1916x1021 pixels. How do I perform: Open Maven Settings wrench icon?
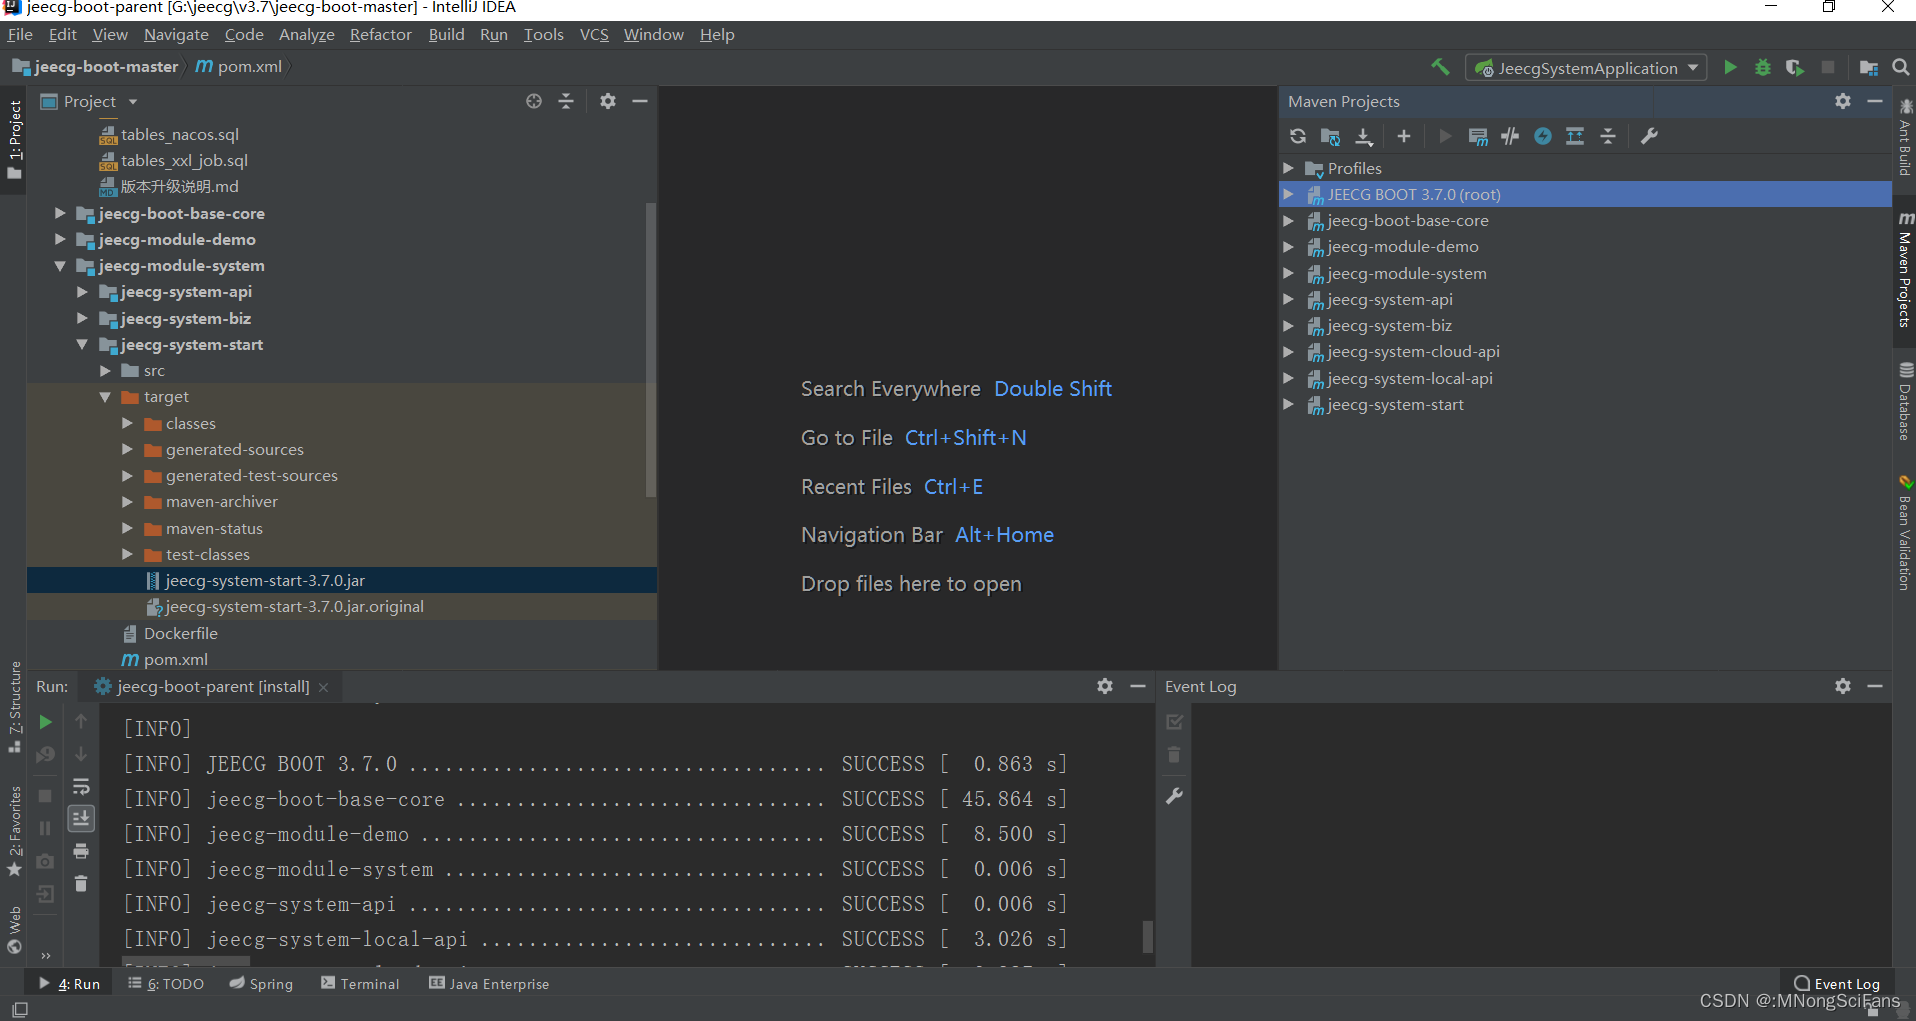pos(1650,136)
